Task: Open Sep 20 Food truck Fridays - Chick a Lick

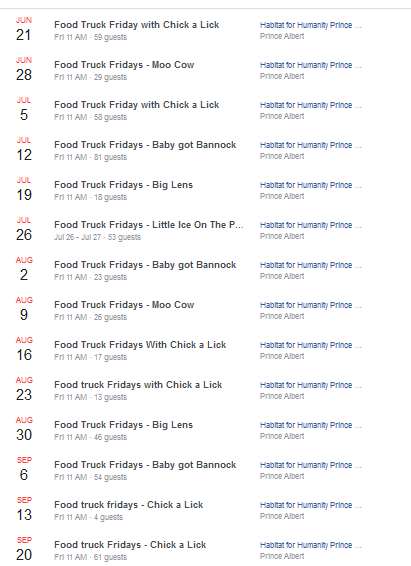Action: point(130,545)
